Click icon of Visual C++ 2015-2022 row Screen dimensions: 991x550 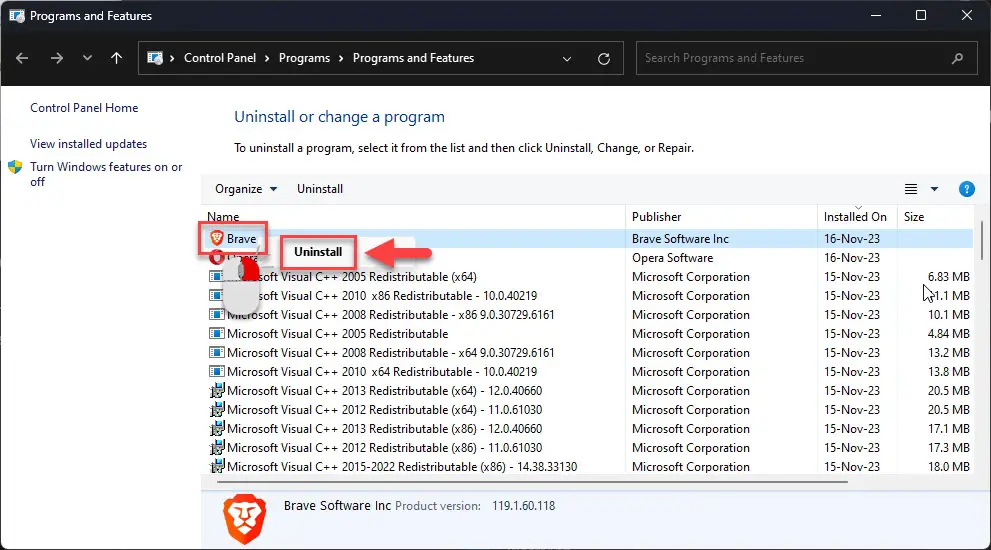point(217,467)
